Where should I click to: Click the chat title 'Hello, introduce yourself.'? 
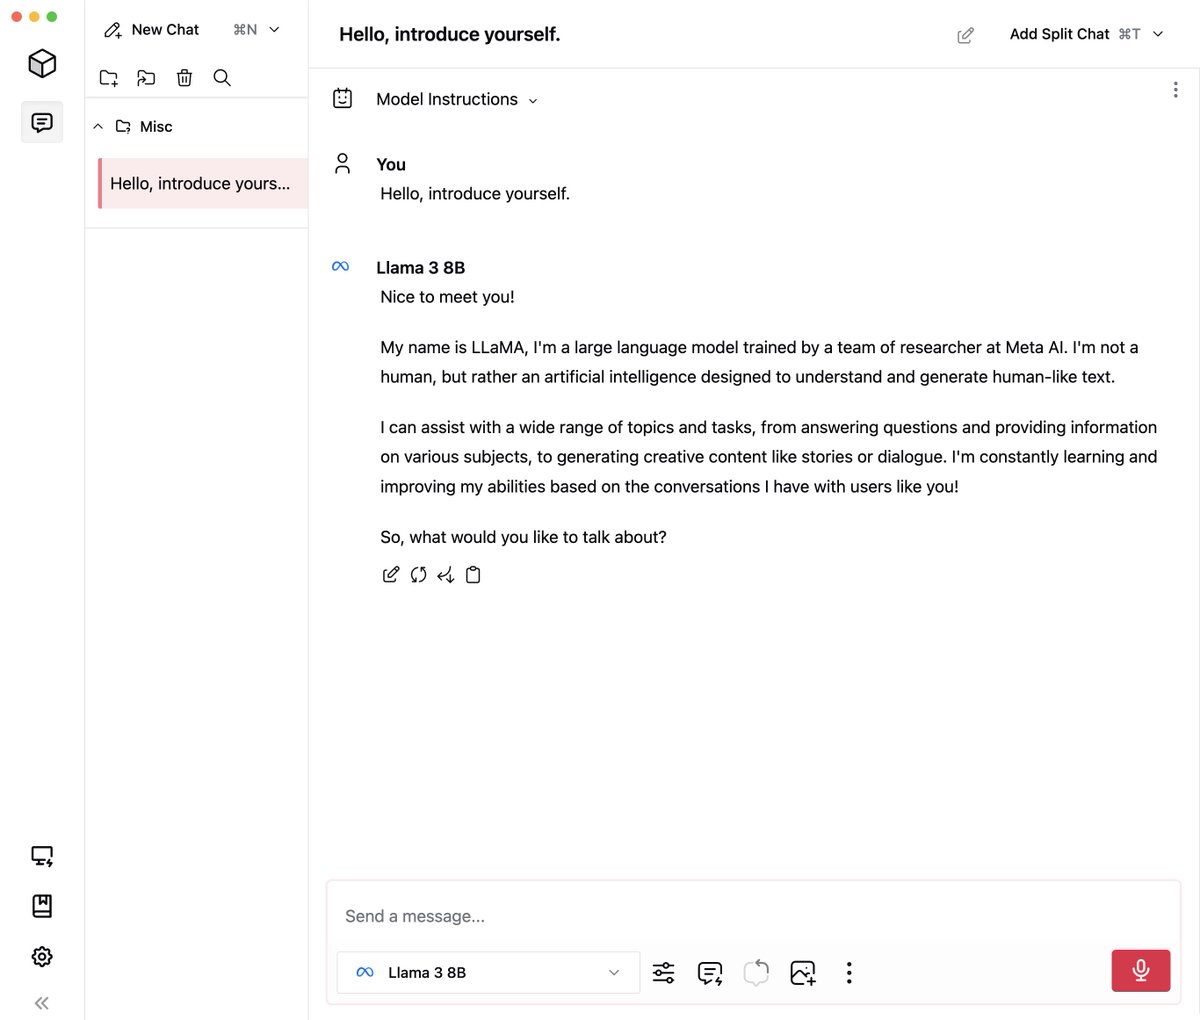coord(450,34)
